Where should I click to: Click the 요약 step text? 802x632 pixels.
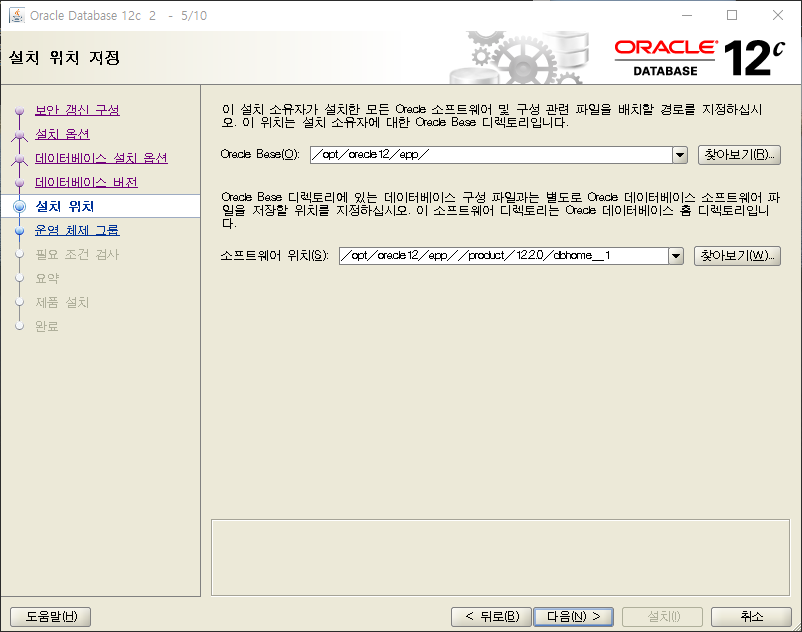47,278
